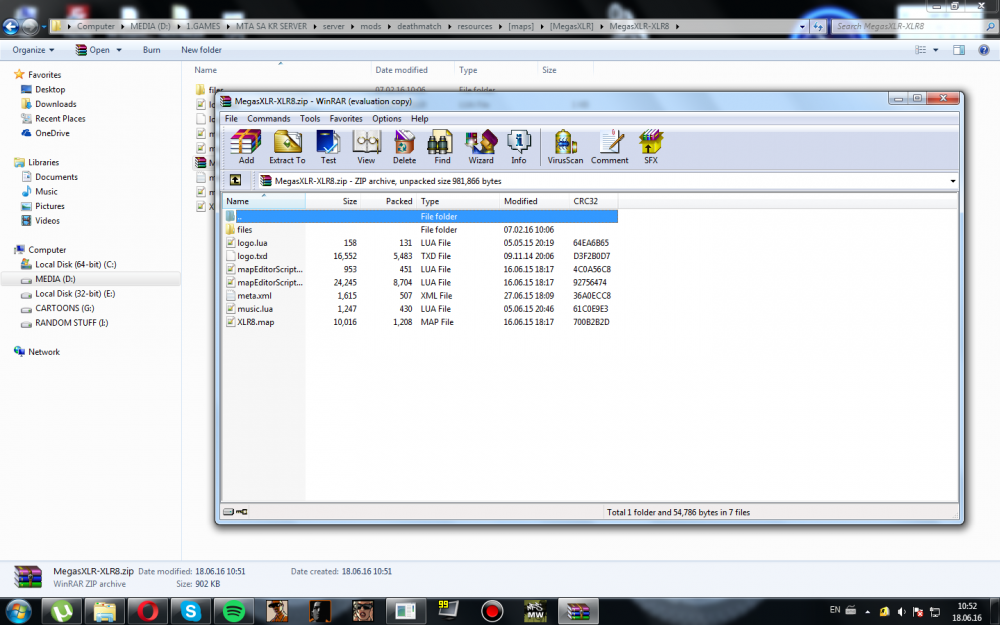The height and width of the screenshot is (625, 1000).
Task: Select Local Disk (64-bit) (C:) drive
Action: coord(75,264)
